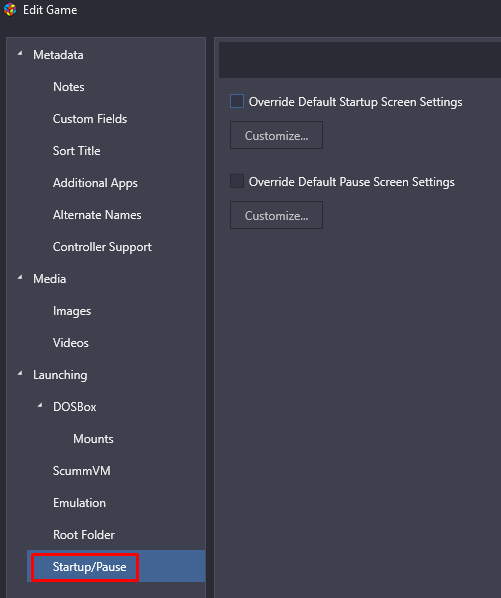The height and width of the screenshot is (598, 501).
Task: Collapse the Launching tree section
Action: [20, 374]
